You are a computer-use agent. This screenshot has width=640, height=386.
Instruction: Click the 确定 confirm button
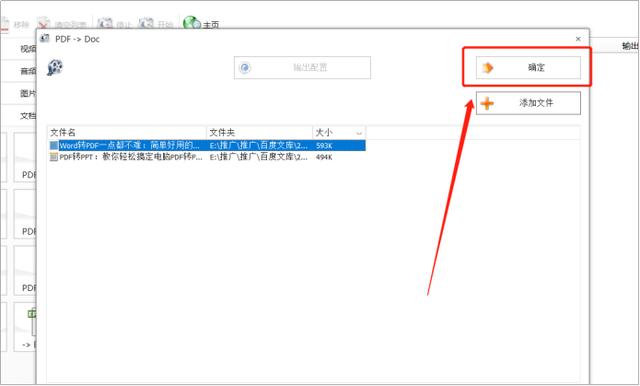528,68
